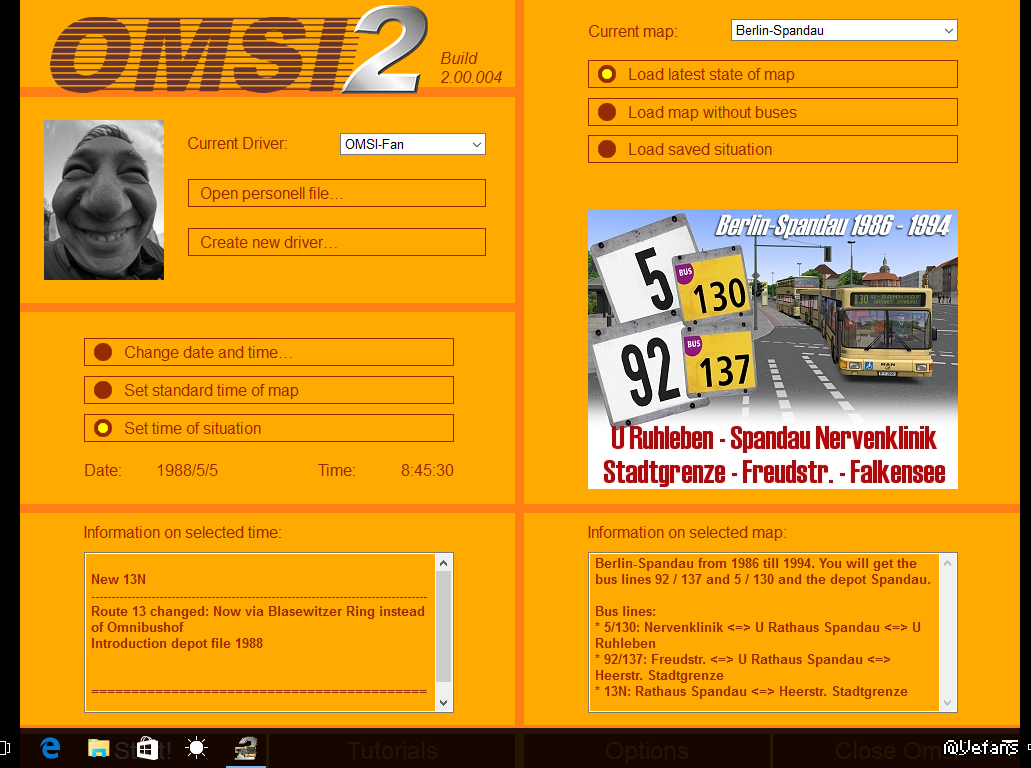Image resolution: width=1031 pixels, height=768 pixels.
Task: Open the Current map dropdown
Action: [x=844, y=30]
